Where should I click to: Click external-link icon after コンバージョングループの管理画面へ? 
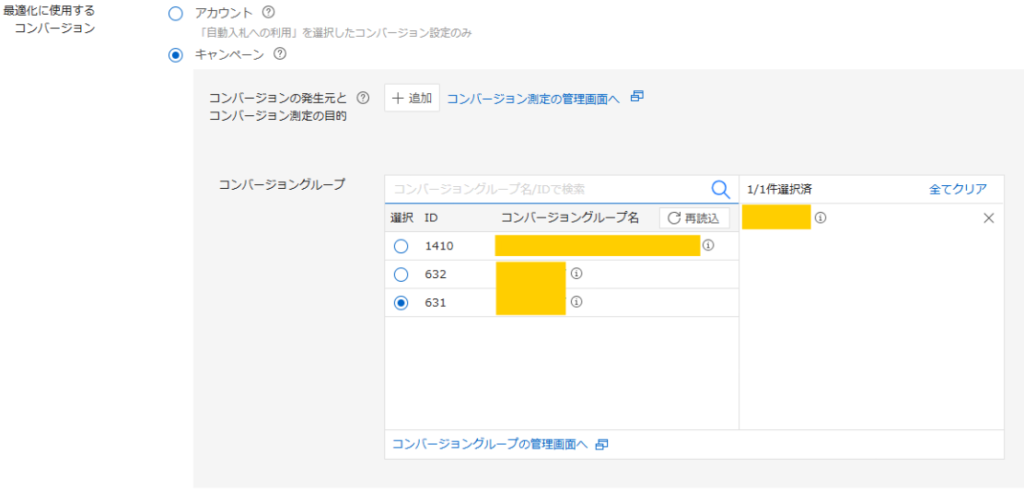pyautogui.click(x=602, y=444)
